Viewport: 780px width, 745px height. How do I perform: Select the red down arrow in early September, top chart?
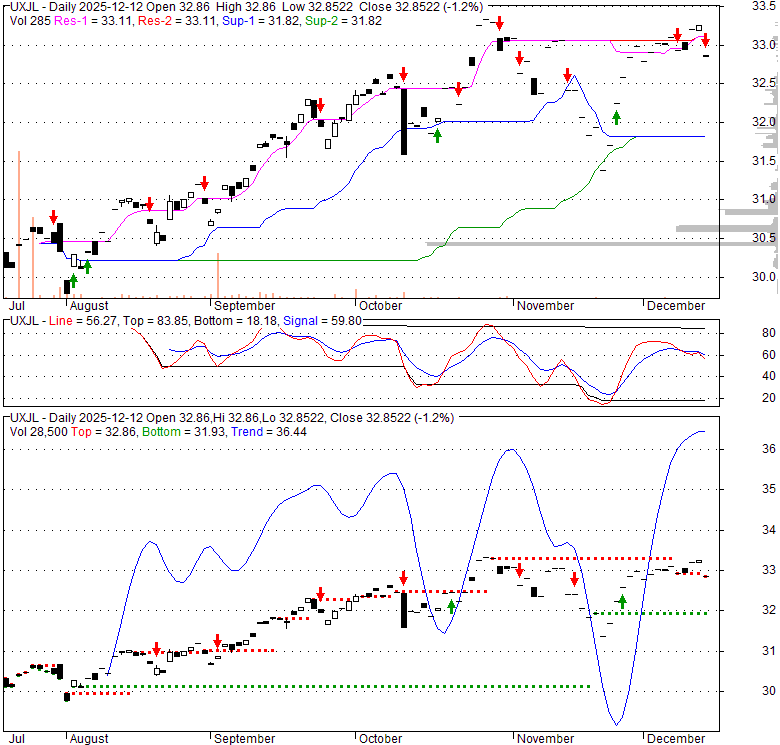[x=204, y=183]
